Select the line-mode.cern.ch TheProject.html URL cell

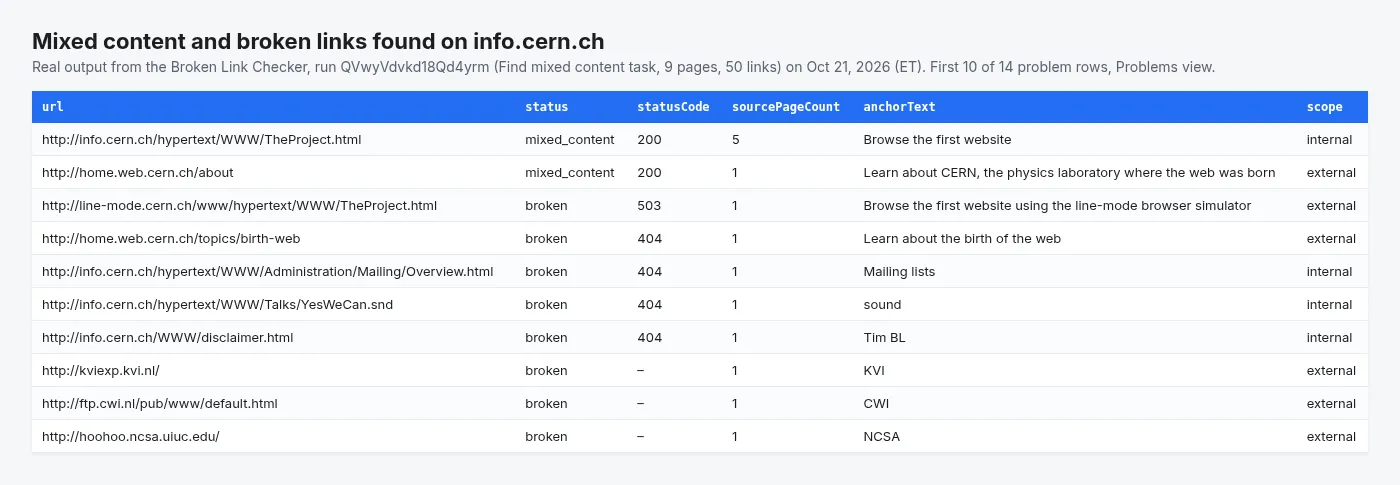(x=239, y=206)
